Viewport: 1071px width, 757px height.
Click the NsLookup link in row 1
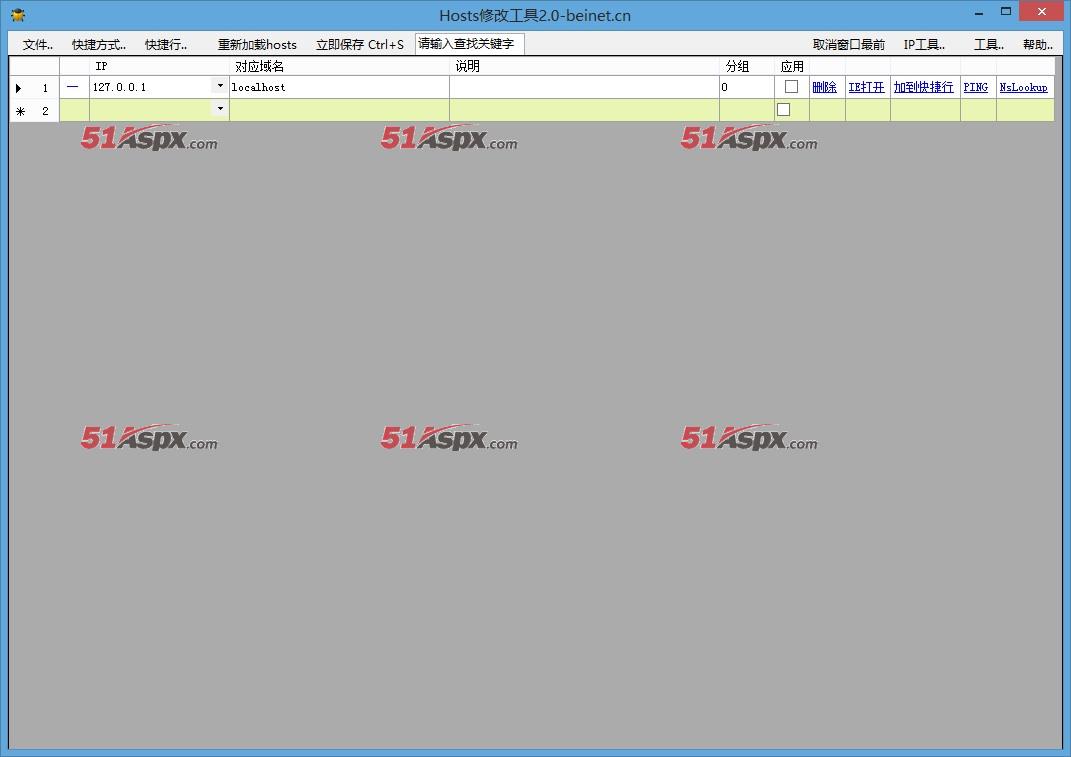pos(1023,88)
